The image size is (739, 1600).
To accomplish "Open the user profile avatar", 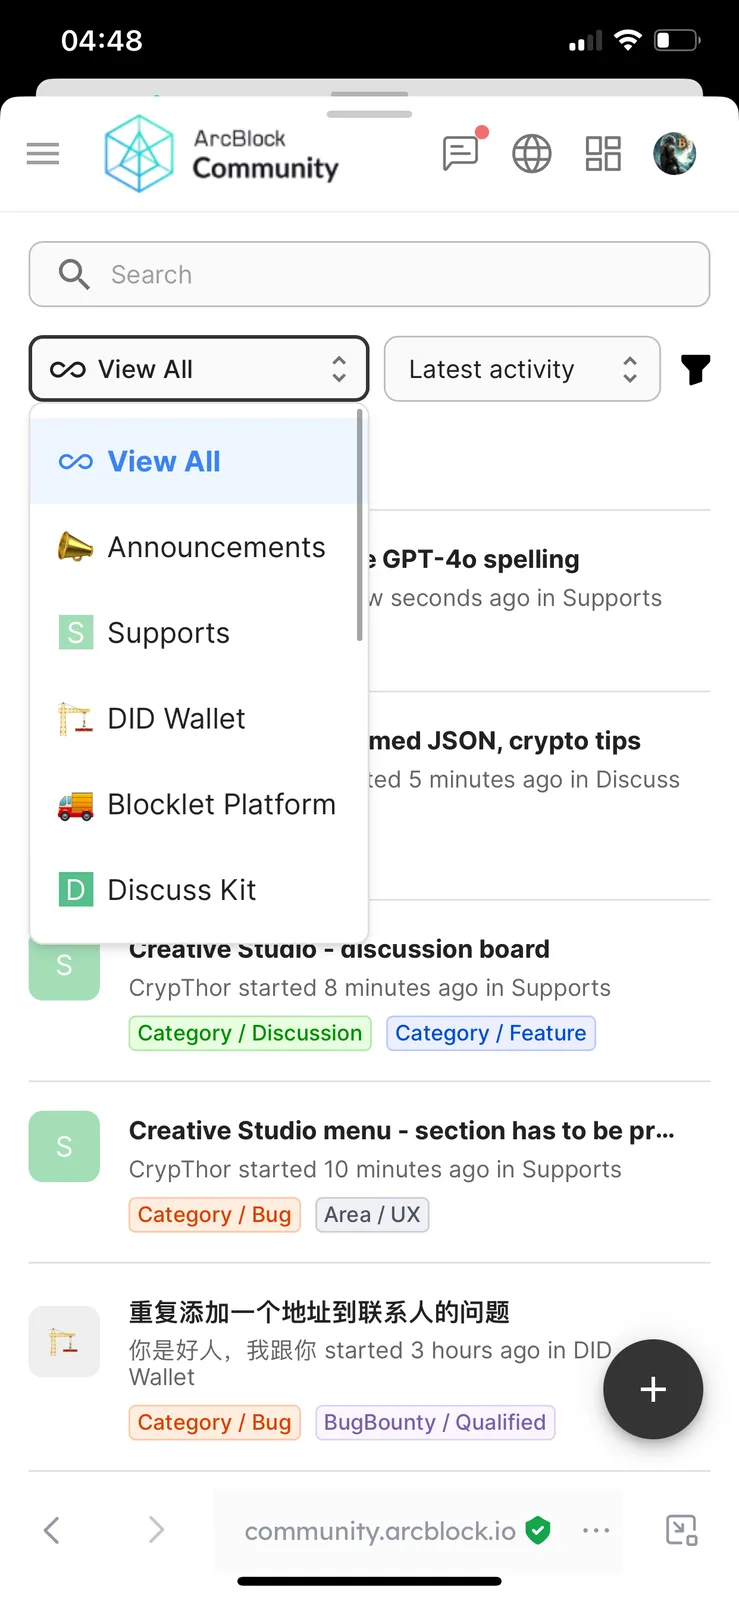I will pos(675,154).
